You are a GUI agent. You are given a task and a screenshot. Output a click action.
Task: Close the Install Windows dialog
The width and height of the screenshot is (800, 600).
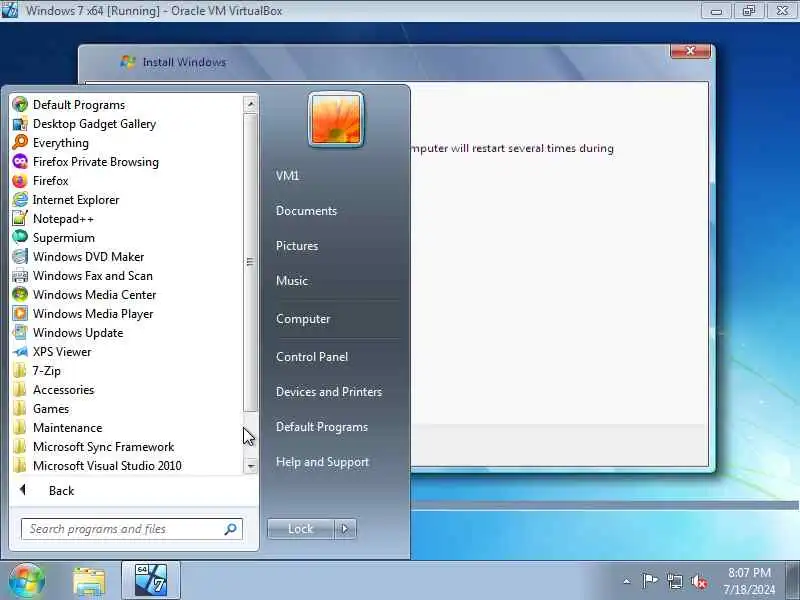tap(690, 51)
